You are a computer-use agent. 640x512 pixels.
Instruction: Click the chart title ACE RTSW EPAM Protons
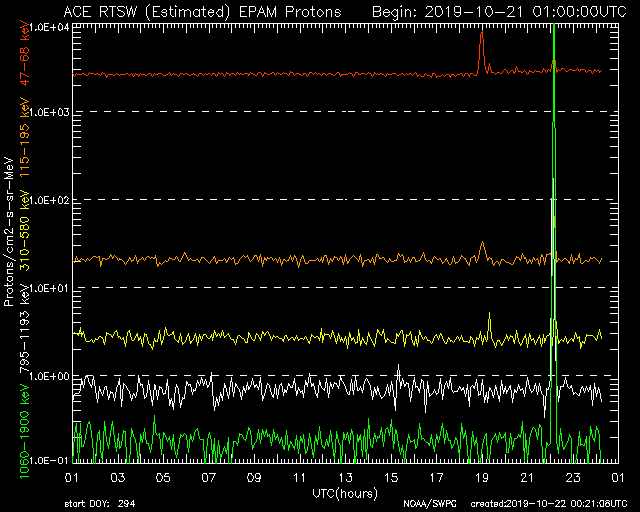(201, 11)
